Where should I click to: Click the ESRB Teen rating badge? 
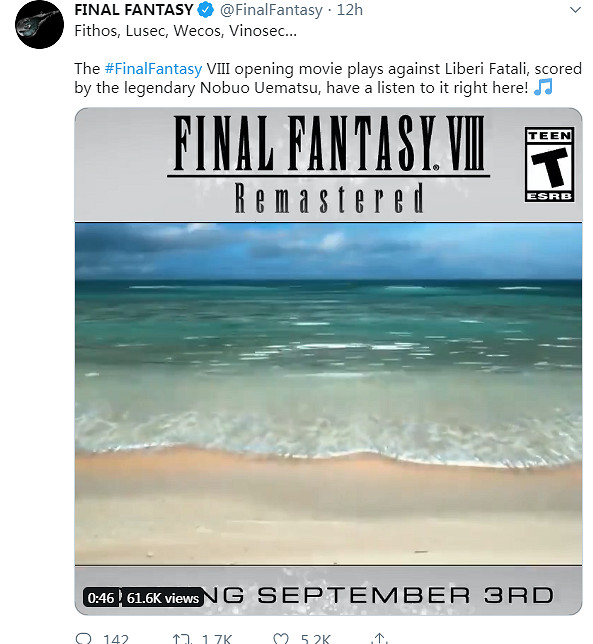[549, 164]
